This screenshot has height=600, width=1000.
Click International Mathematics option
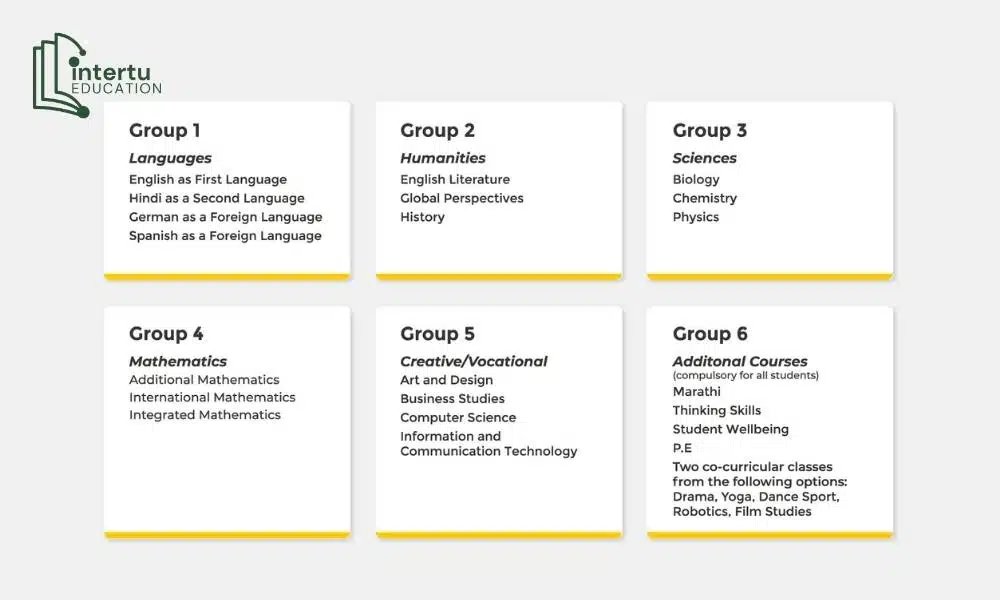pyautogui.click(x=212, y=397)
